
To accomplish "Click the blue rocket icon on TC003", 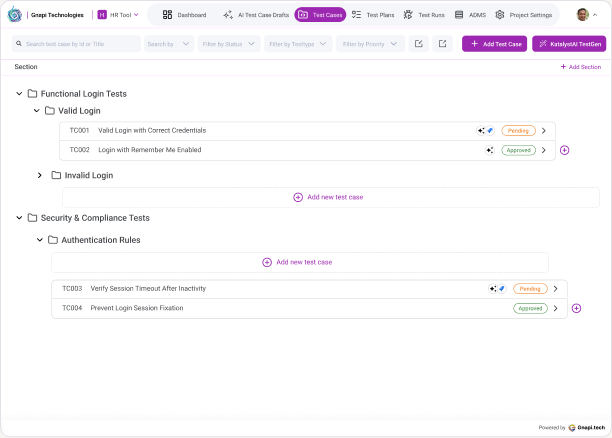I will point(502,289).
